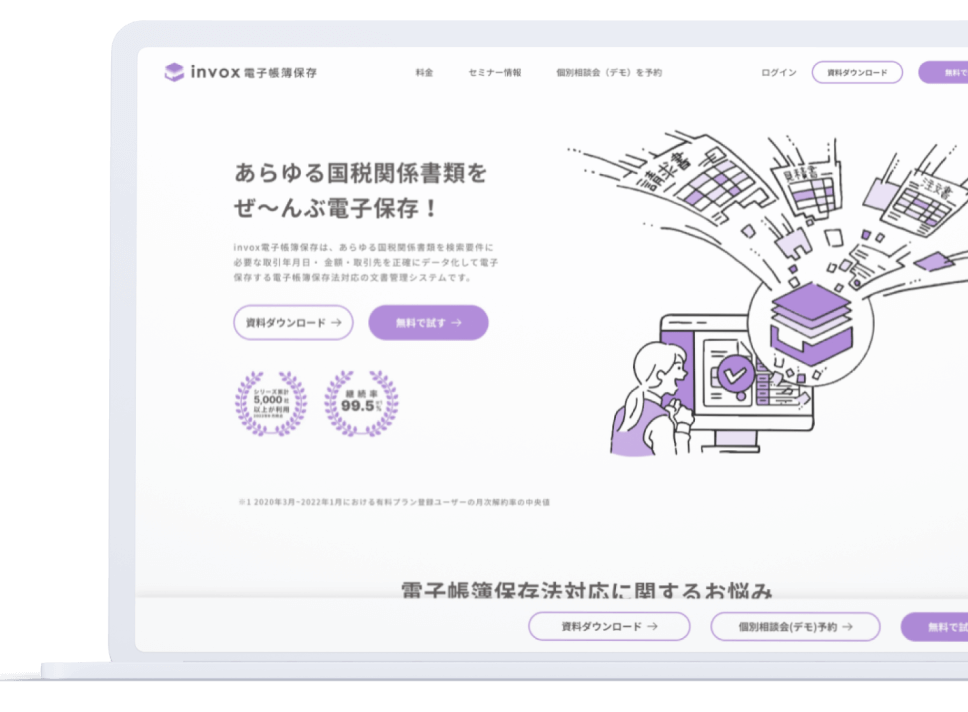This screenshot has height=712, width=968.
Task: Click the checkmark circle on illustrated monitor
Action: (735, 374)
